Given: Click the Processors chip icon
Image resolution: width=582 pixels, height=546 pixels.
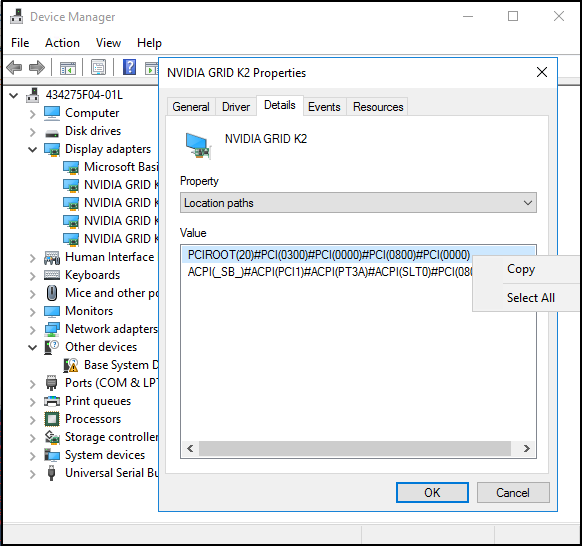Looking at the screenshot, I should (52, 419).
